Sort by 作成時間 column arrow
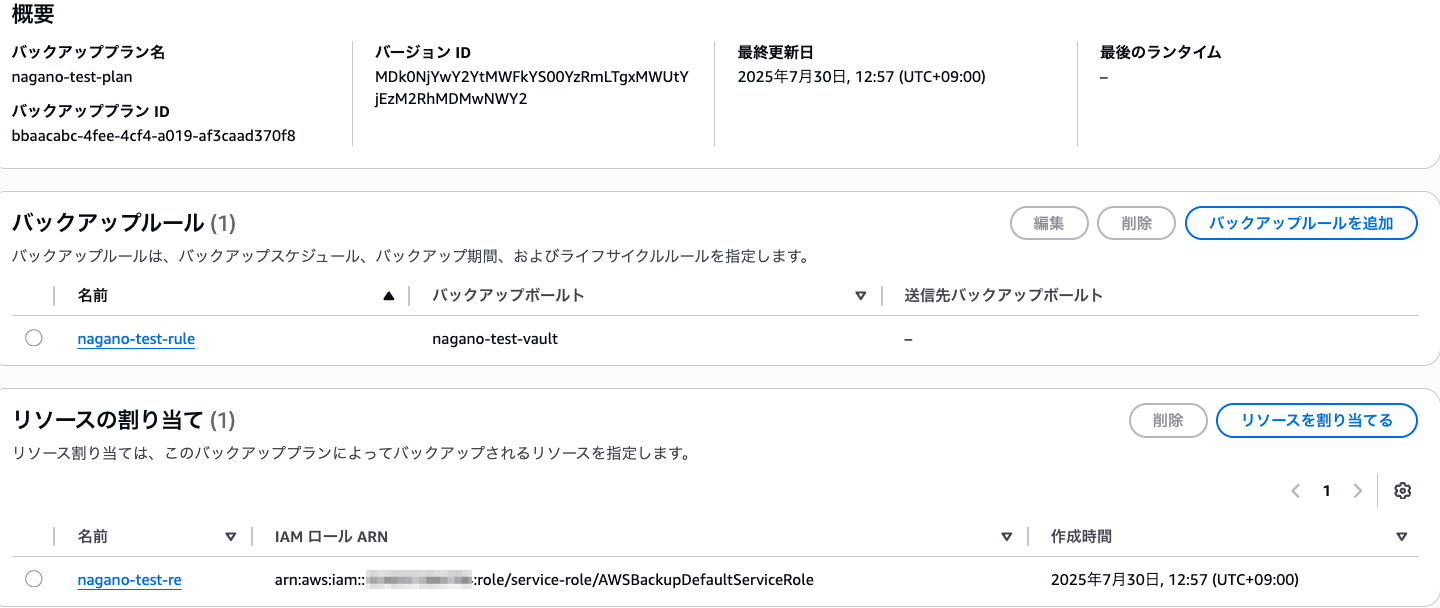Screen dimensions: 1440x608 [x=1401, y=537]
